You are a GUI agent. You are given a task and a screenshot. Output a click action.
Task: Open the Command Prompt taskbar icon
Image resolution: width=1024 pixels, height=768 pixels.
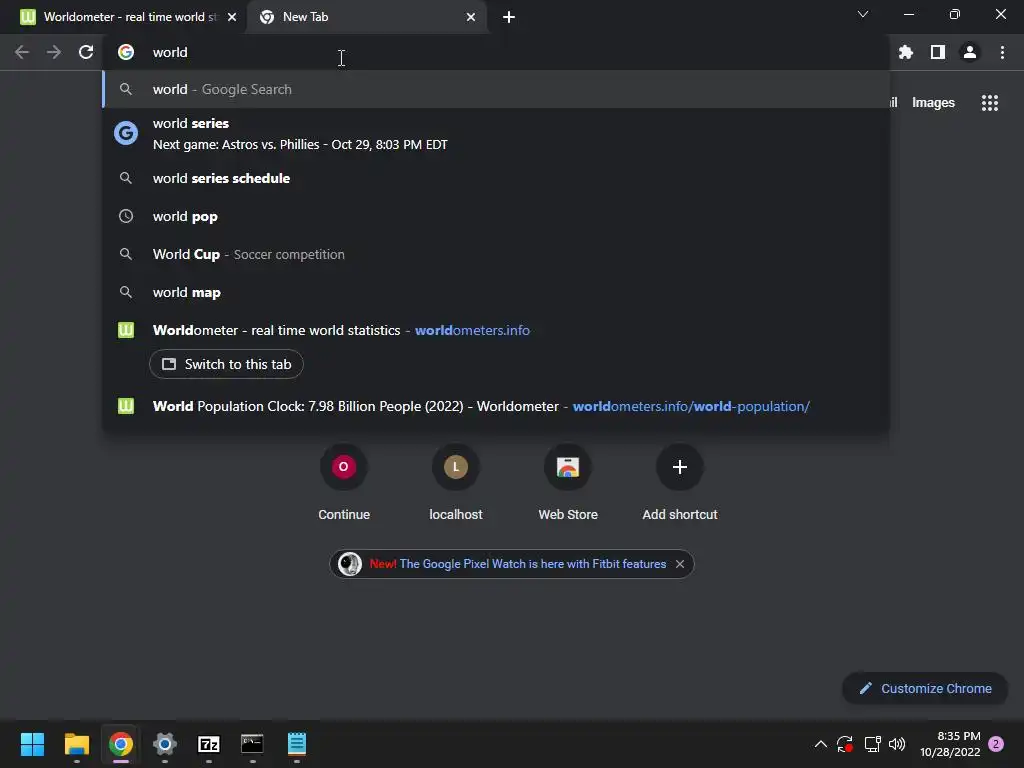(252, 744)
